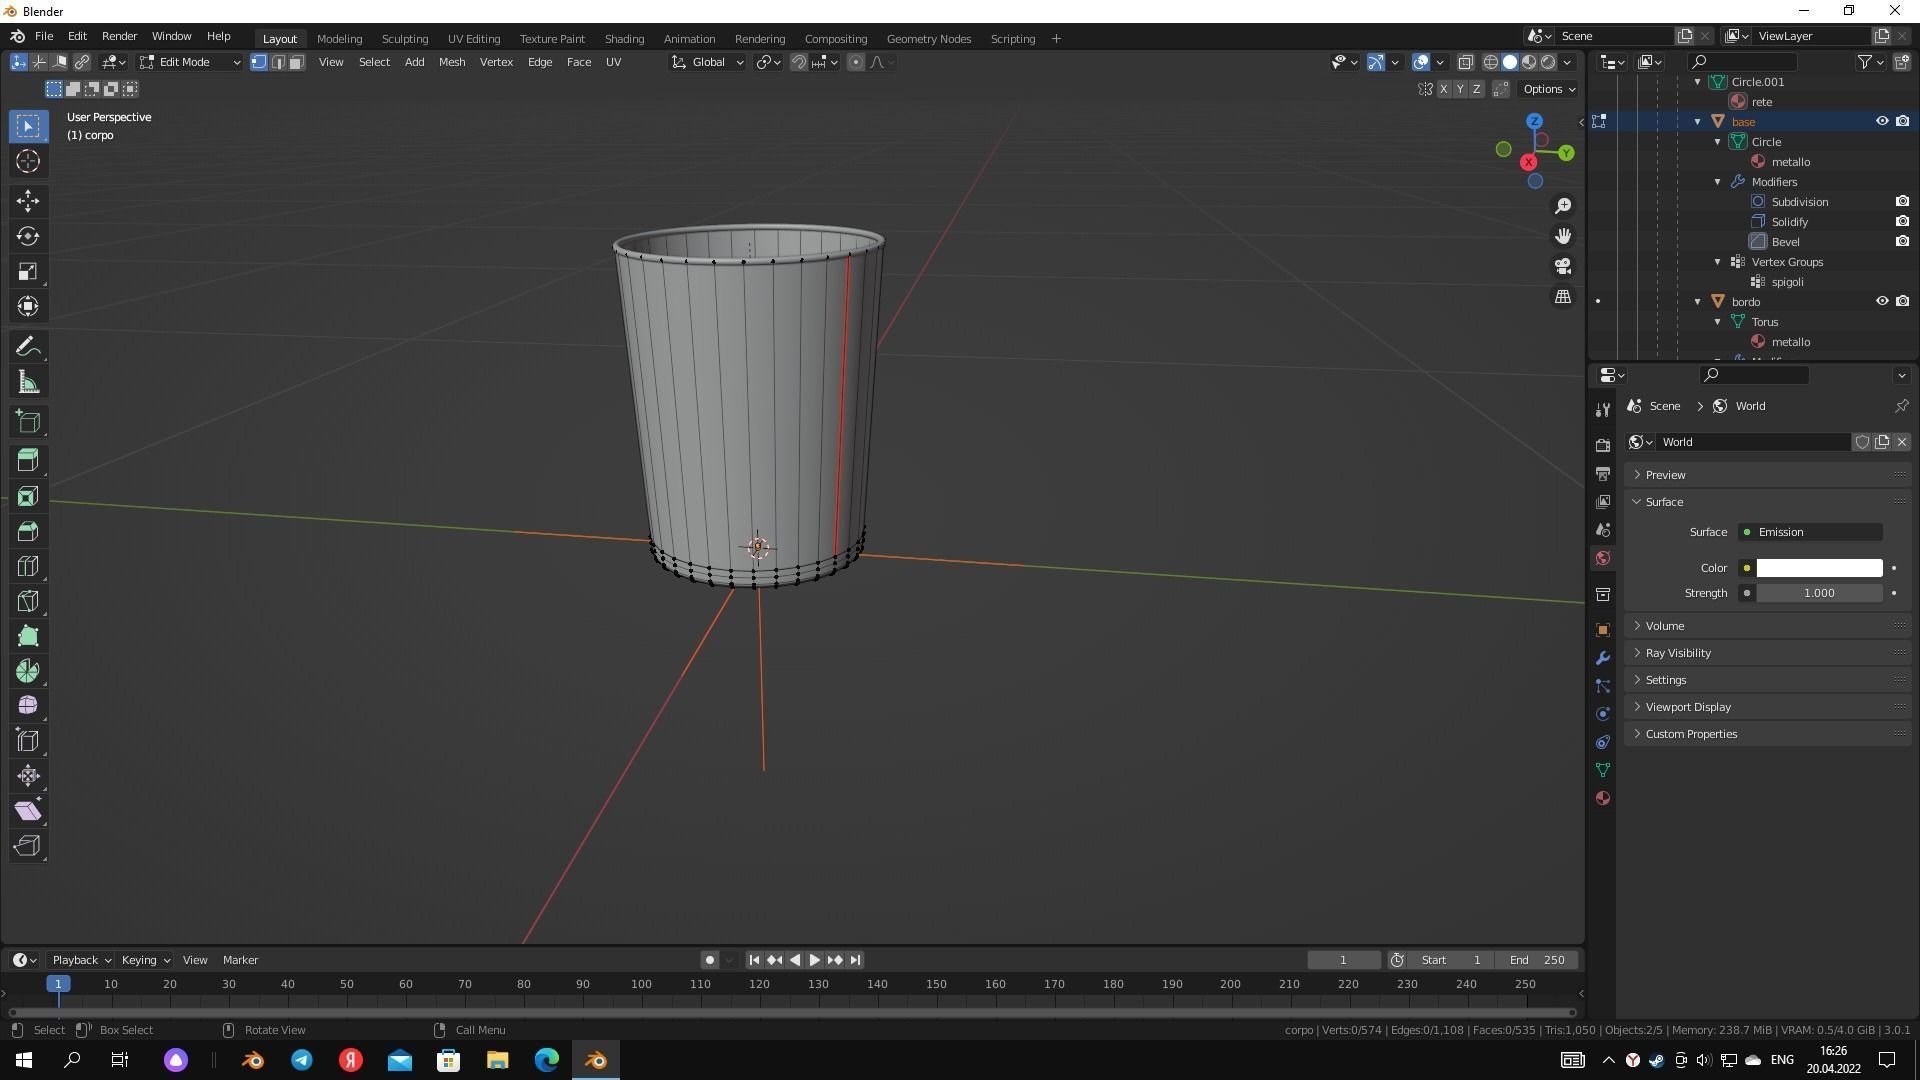Hide the bordo object in viewport
The height and width of the screenshot is (1080, 1920).
pyautogui.click(x=1881, y=301)
